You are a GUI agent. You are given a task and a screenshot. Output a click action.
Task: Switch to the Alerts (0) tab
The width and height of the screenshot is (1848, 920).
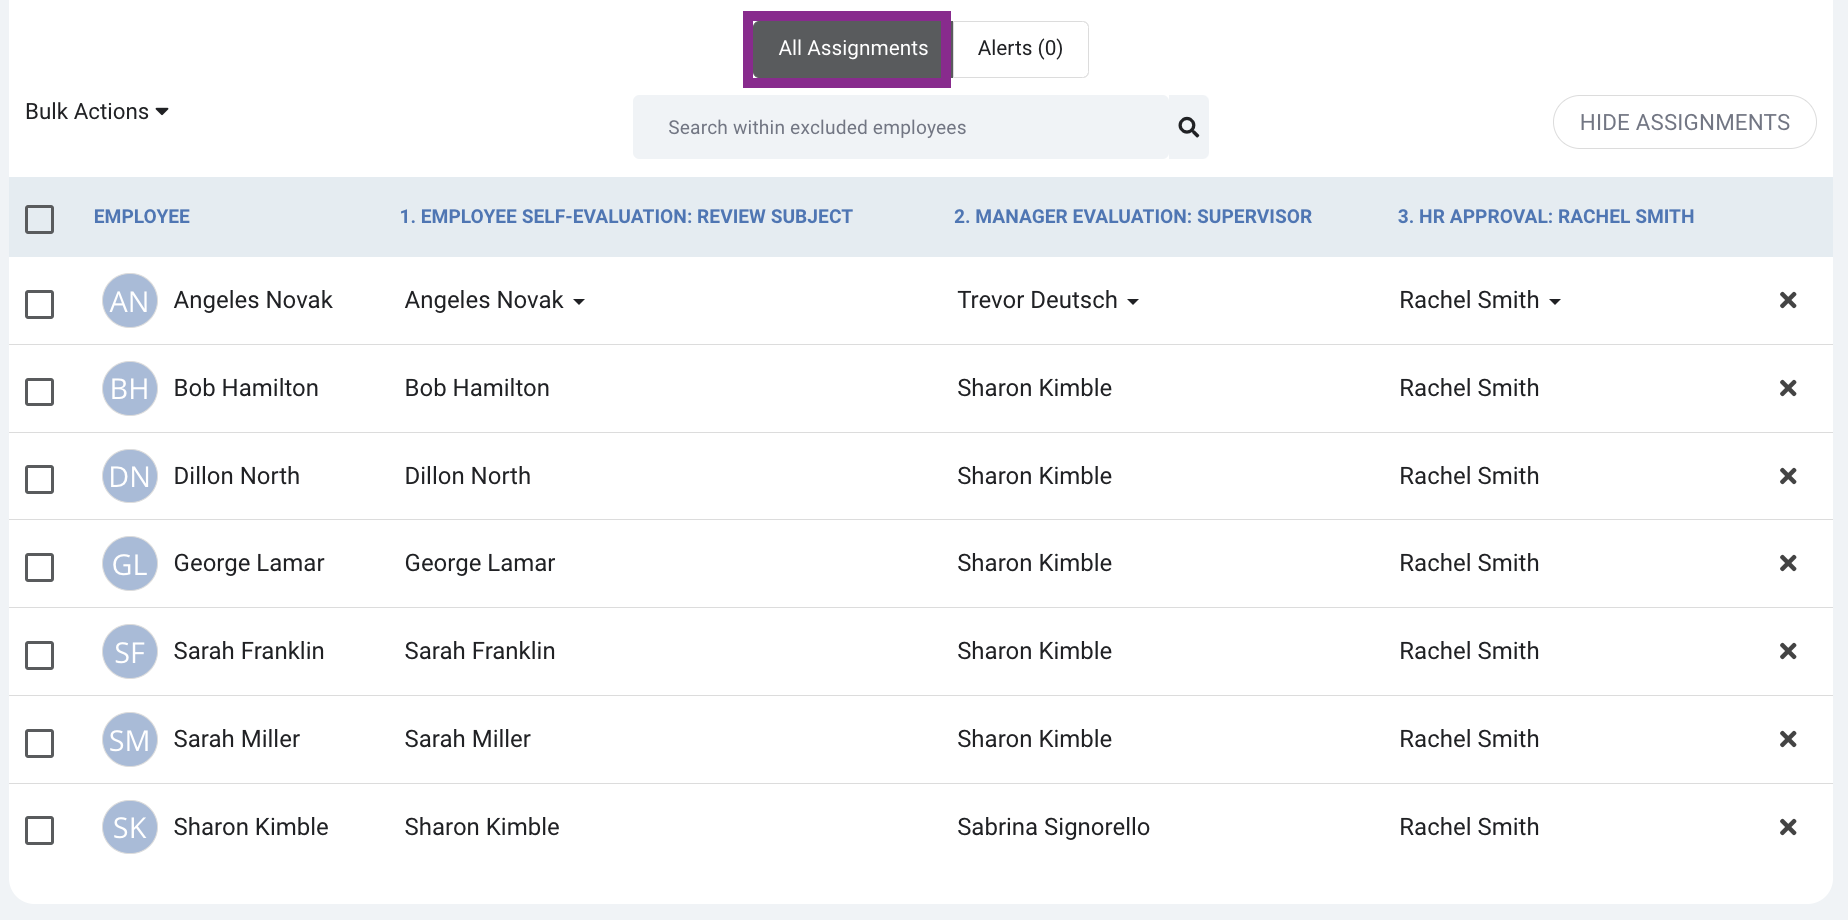coord(1020,48)
